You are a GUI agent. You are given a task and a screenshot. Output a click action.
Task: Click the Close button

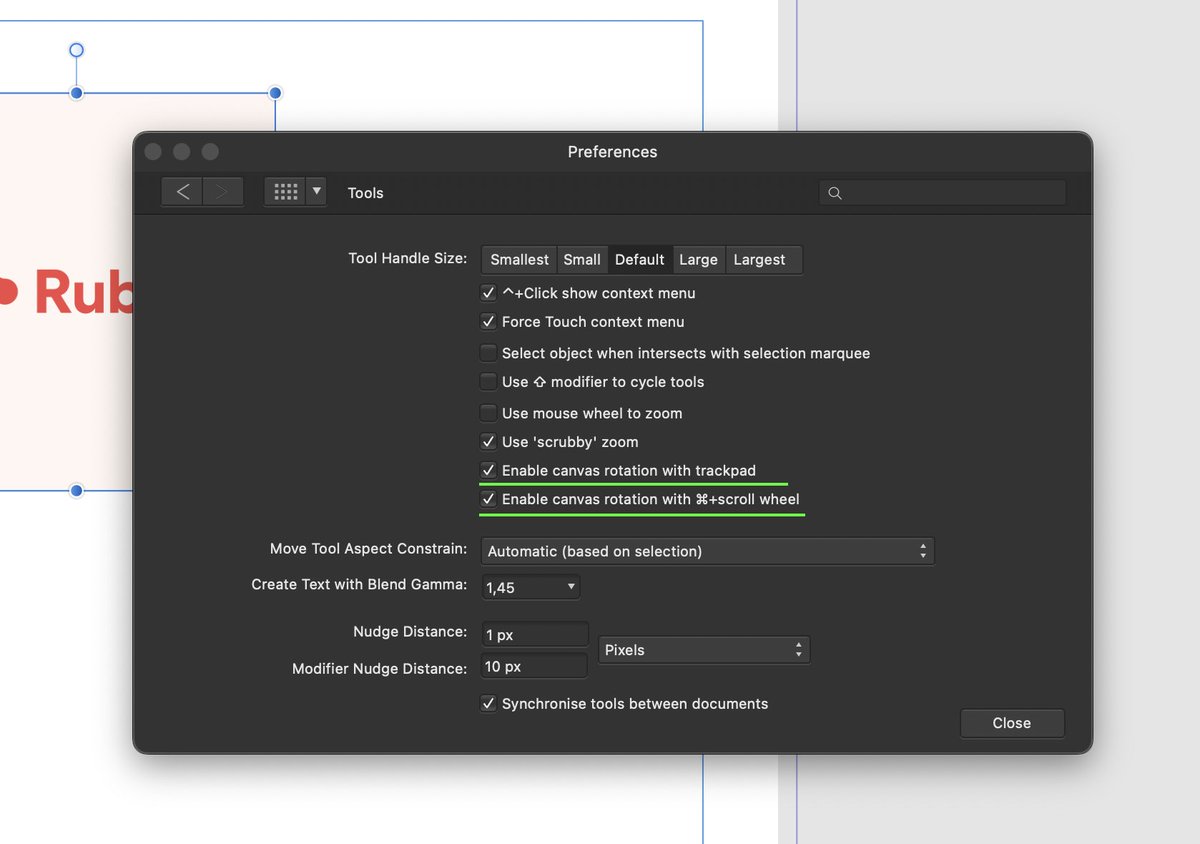(1012, 723)
